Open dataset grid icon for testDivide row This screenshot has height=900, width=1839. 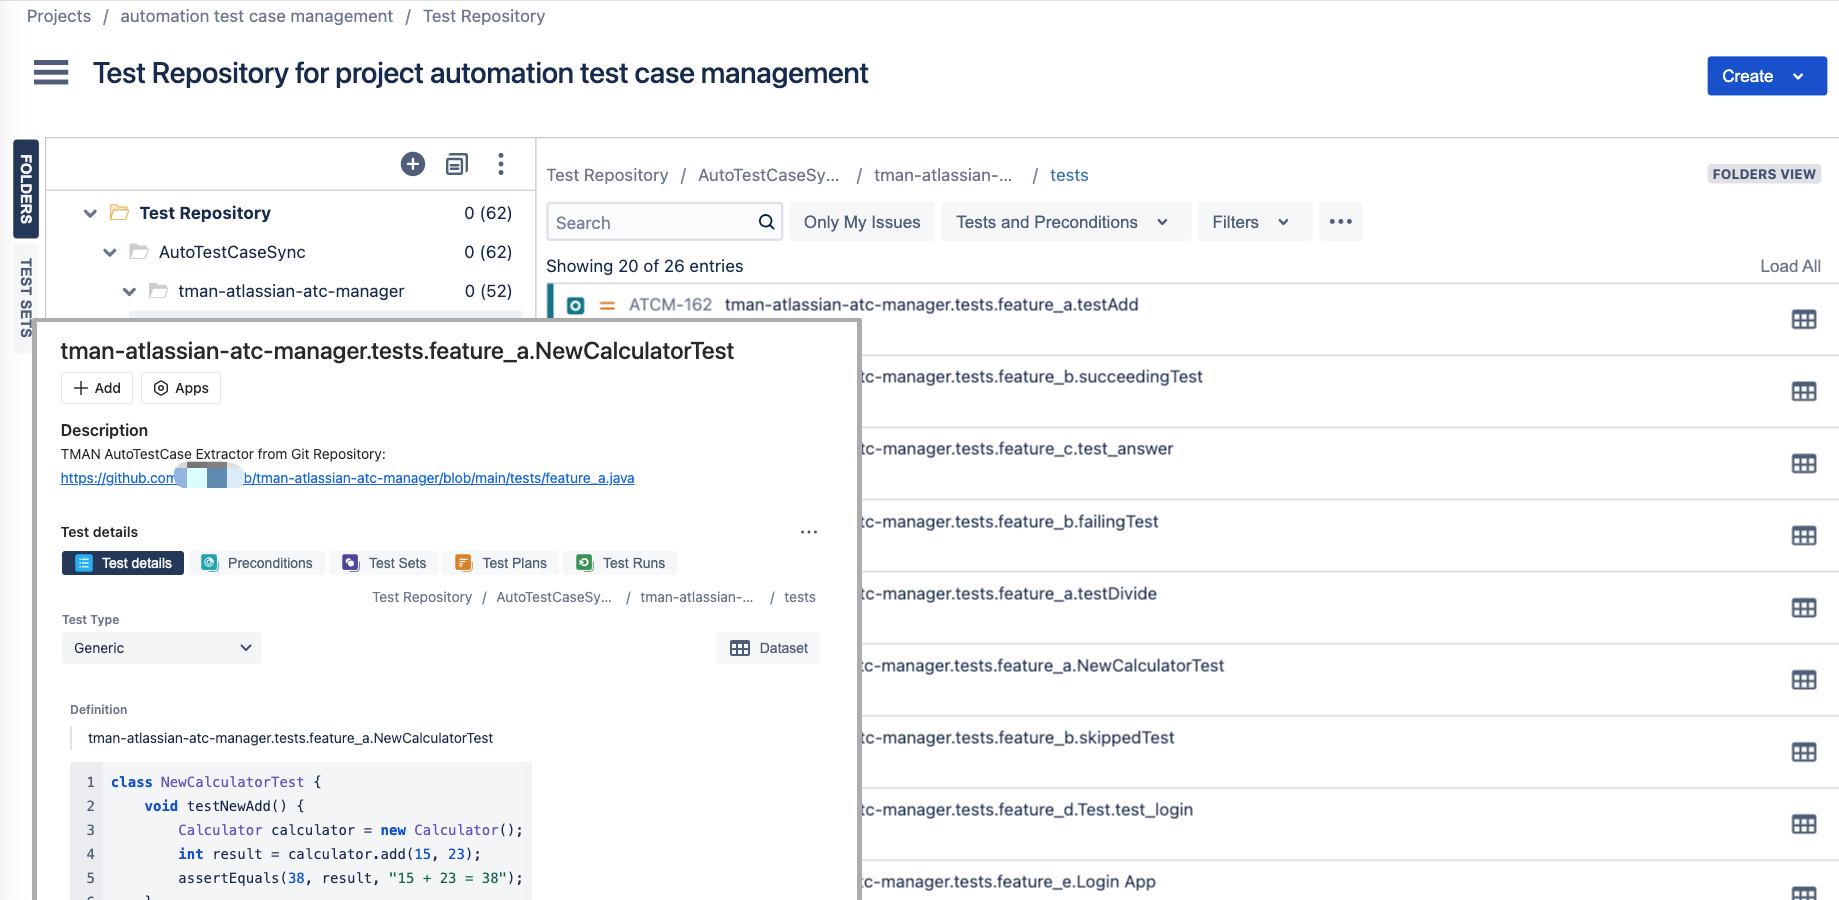coord(1804,608)
